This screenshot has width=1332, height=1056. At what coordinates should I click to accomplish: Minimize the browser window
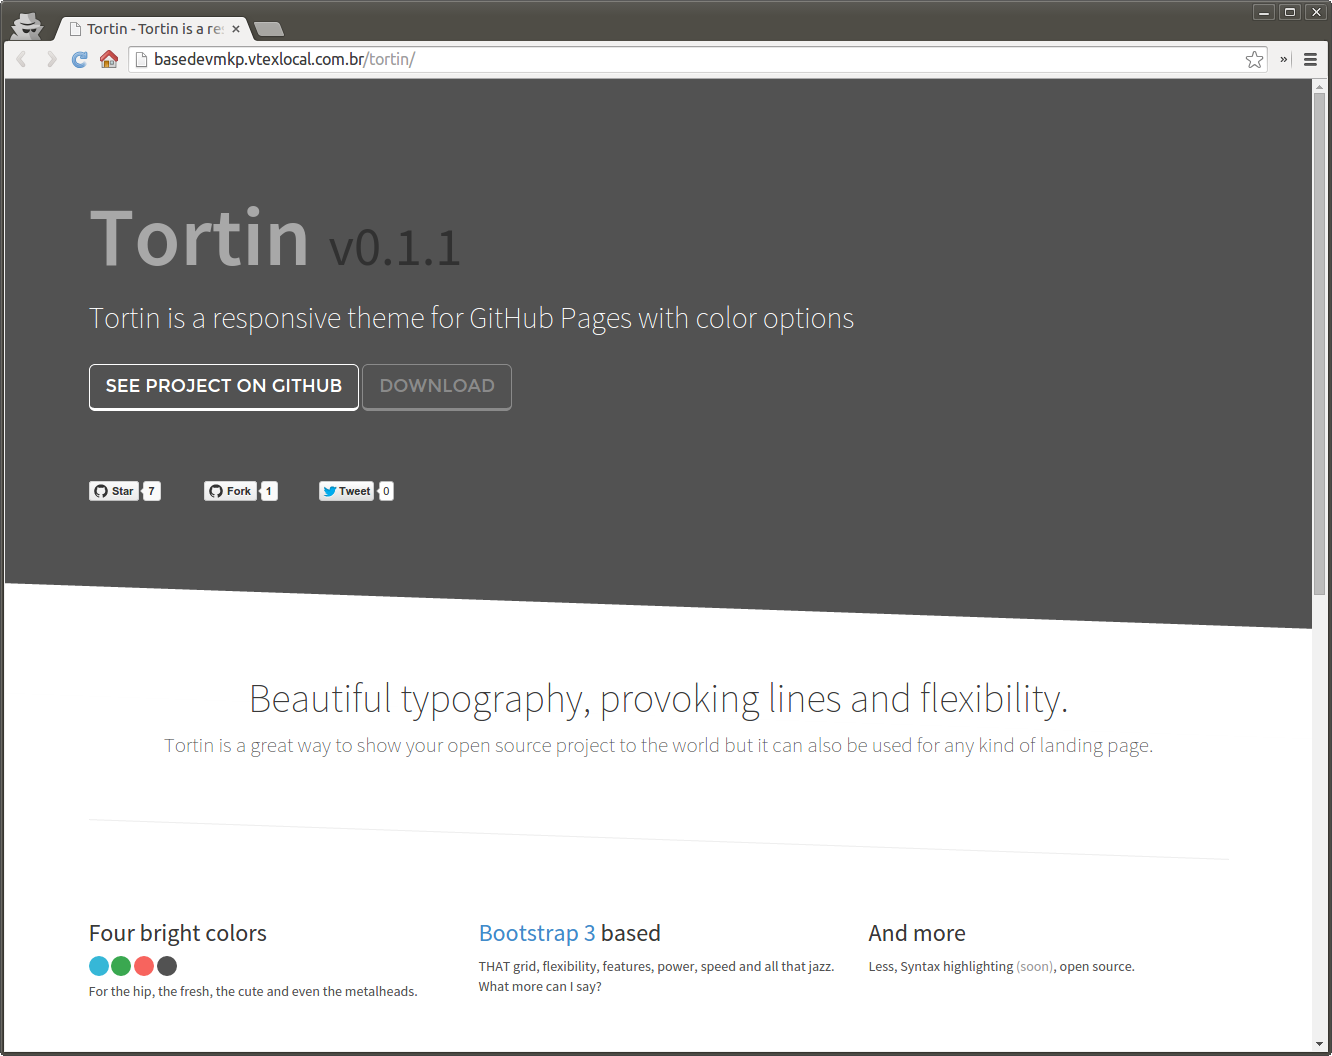pyautogui.click(x=1264, y=12)
